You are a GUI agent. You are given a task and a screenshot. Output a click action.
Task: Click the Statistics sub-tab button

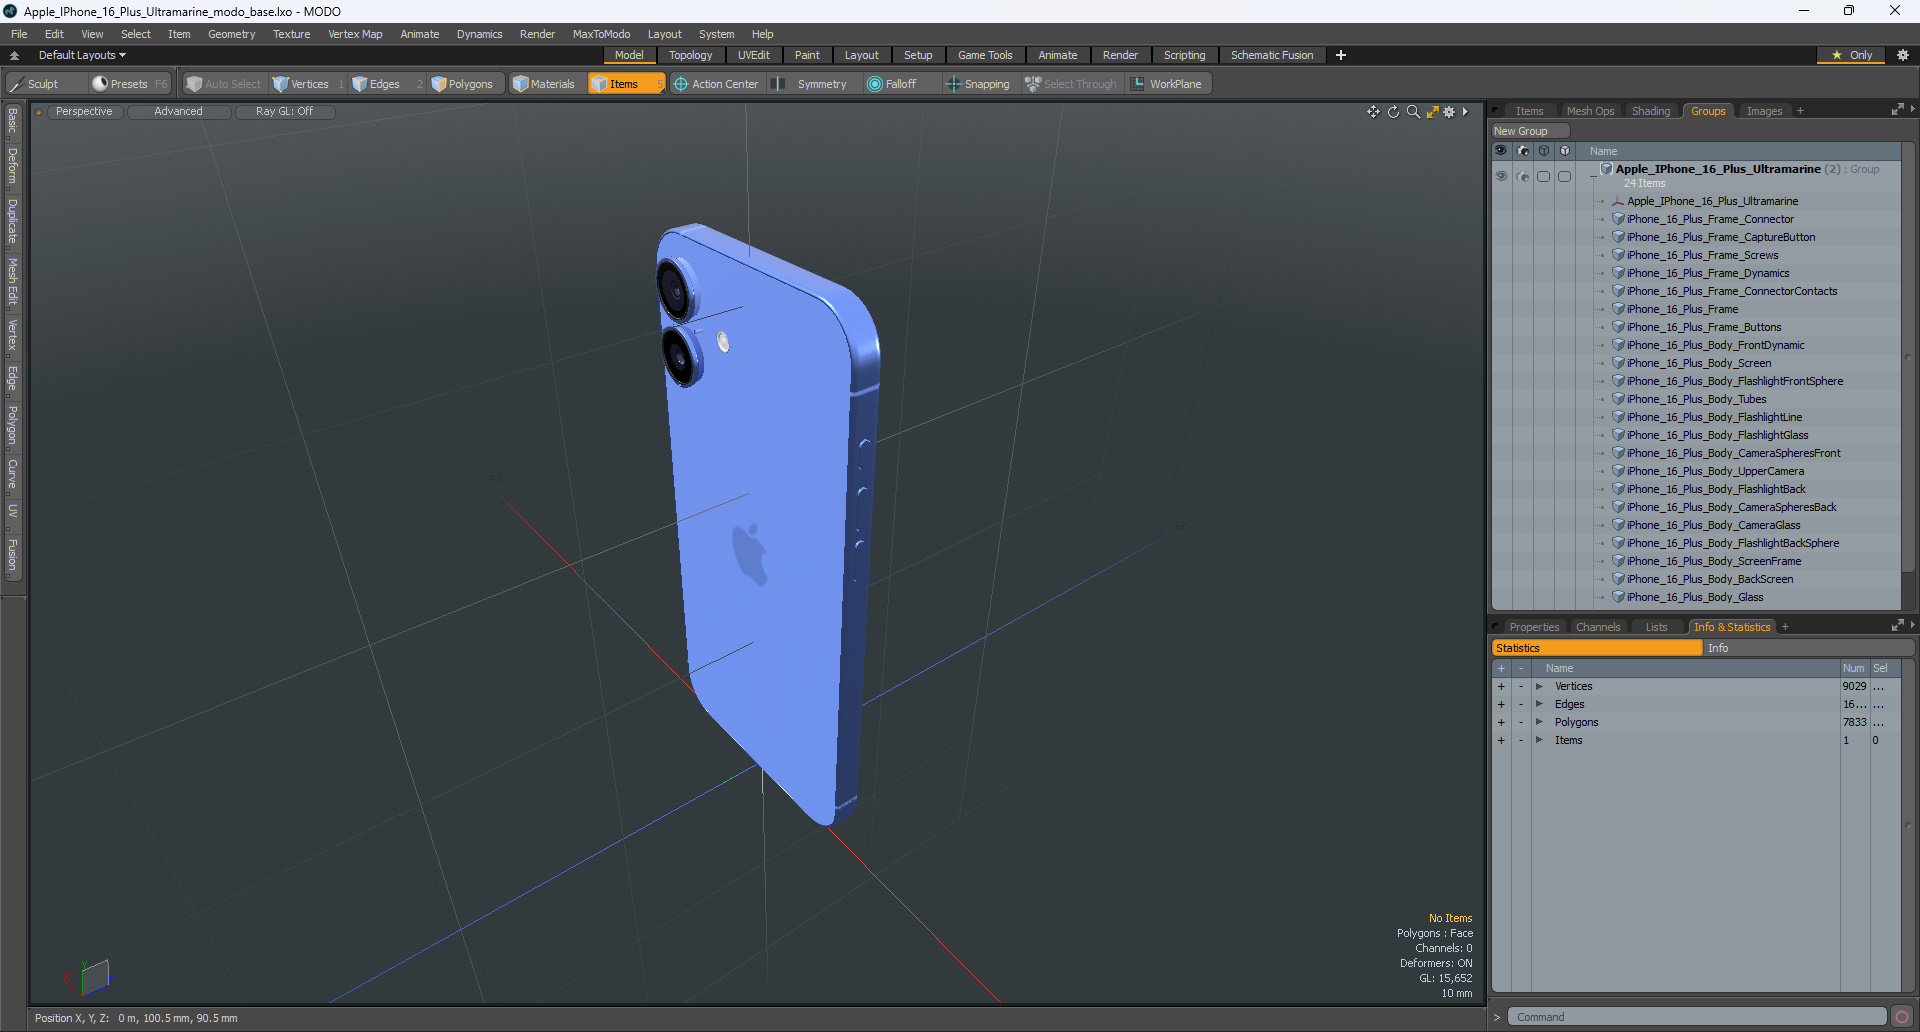1597,648
